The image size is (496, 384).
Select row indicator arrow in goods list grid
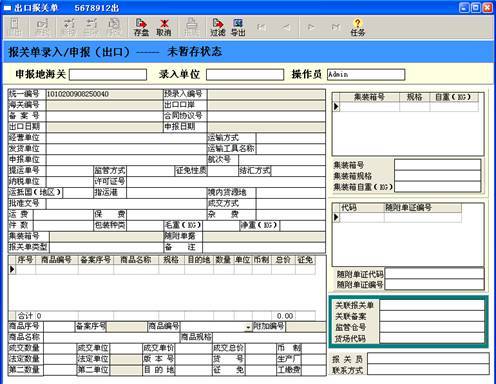12,269
